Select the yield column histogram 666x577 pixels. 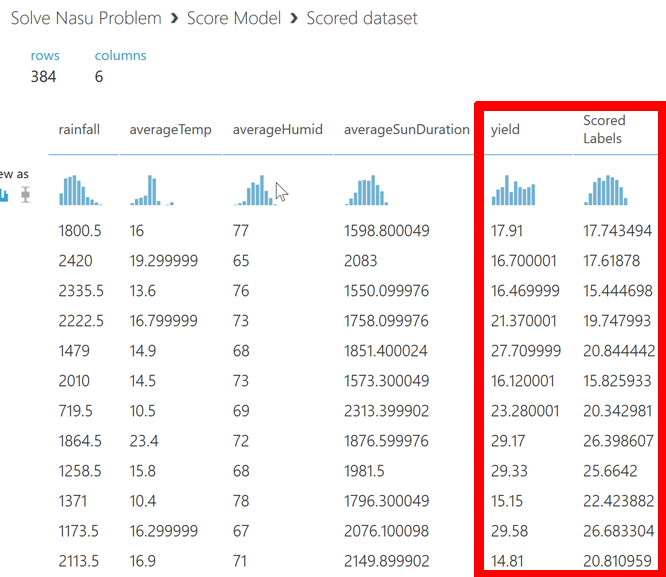(513, 190)
